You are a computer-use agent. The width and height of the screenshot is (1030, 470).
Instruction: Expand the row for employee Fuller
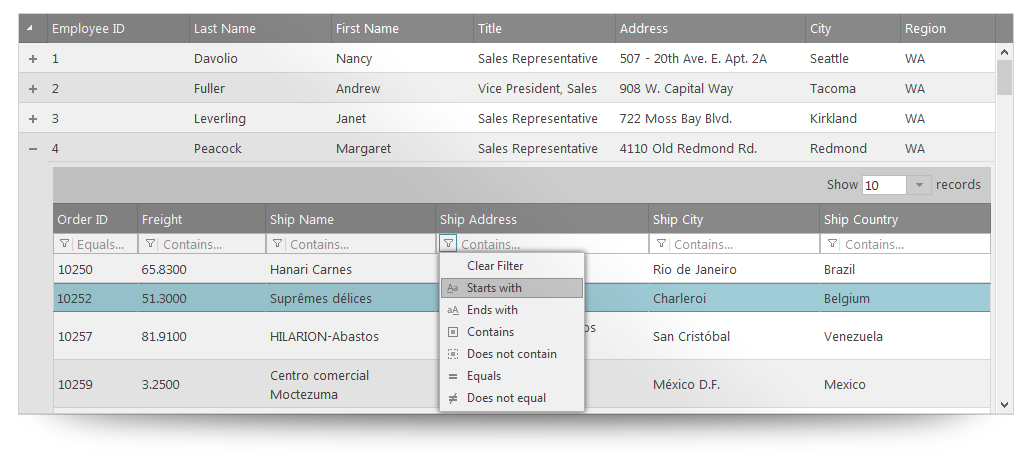coord(33,89)
